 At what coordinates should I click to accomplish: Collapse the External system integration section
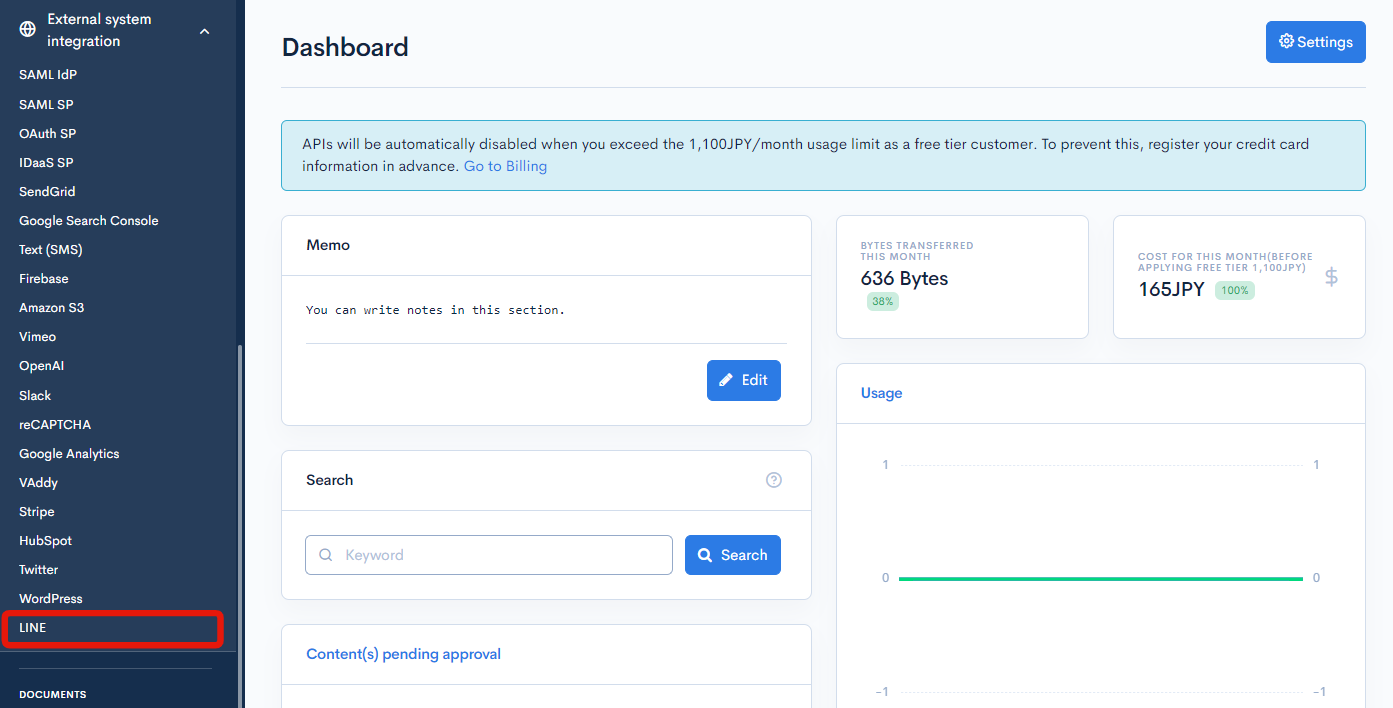[x=204, y=31]
